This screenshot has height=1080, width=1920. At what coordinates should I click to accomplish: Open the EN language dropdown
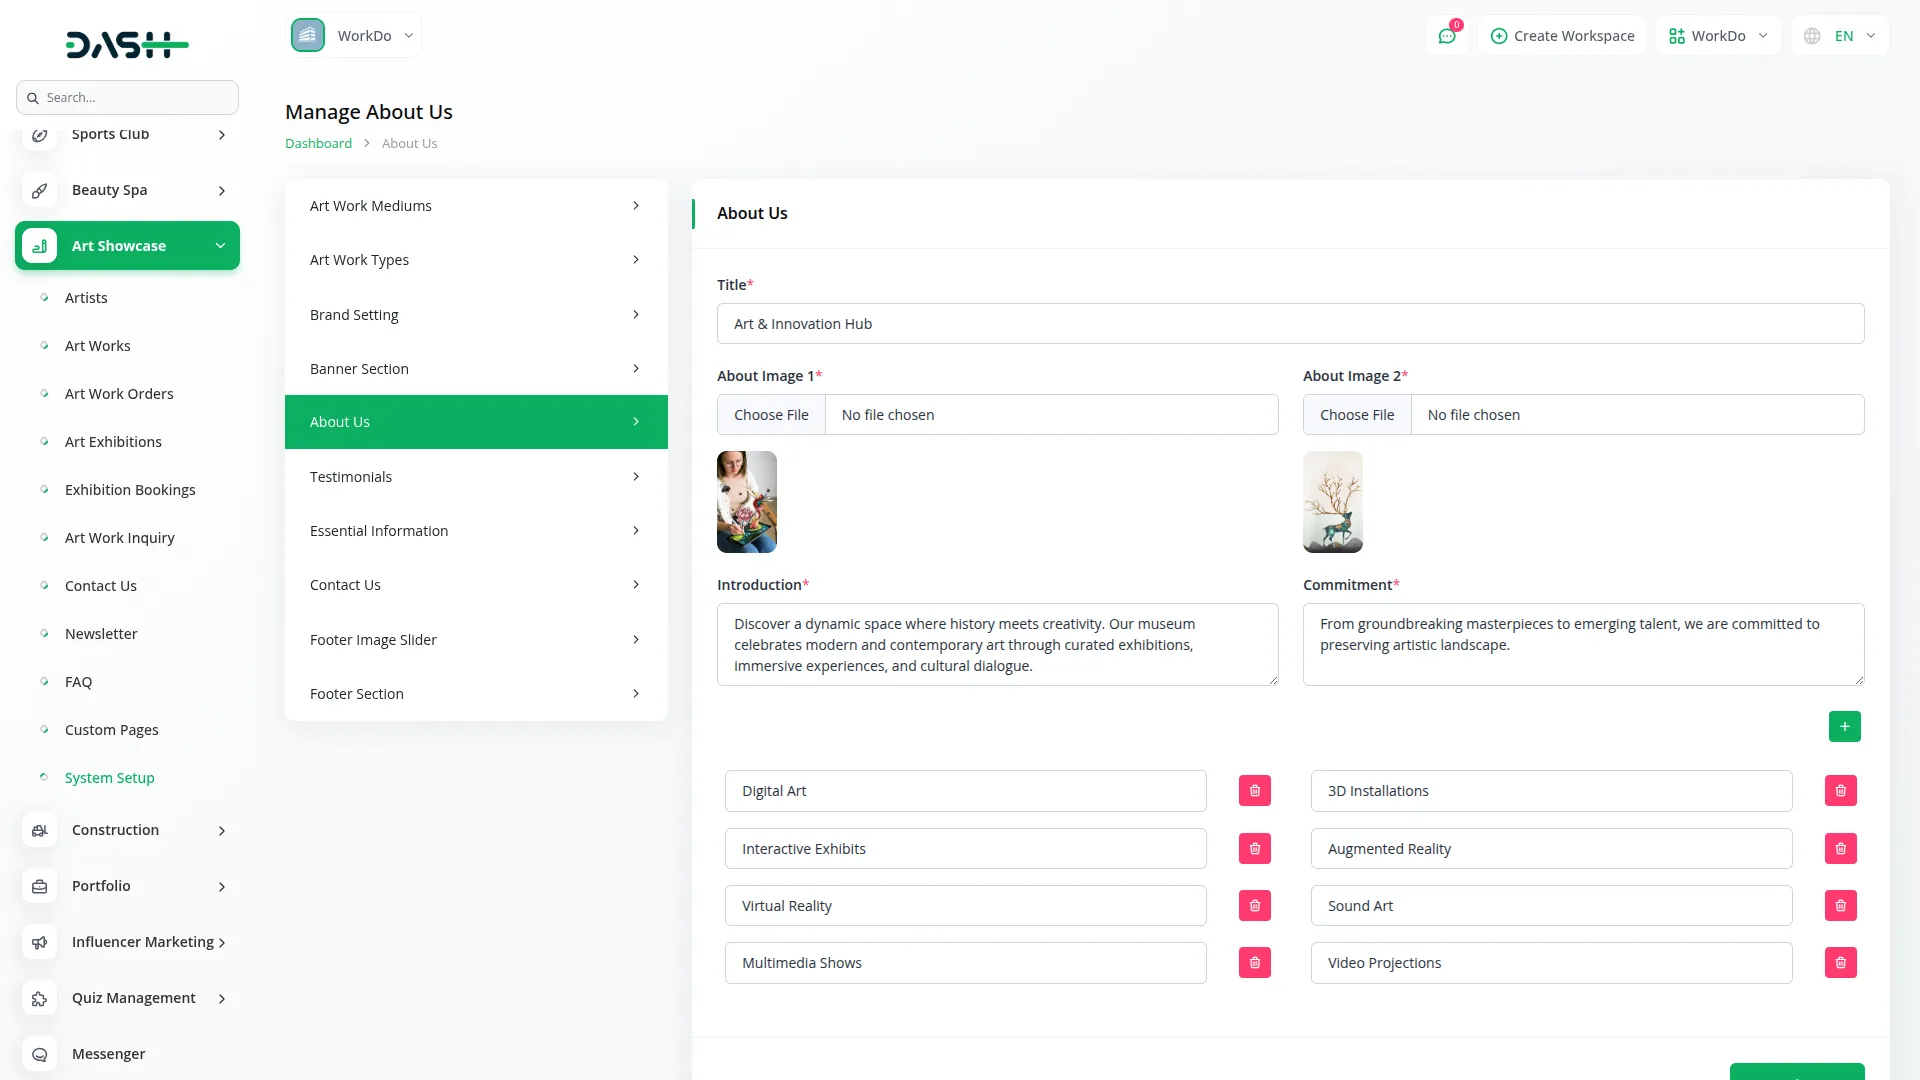[x=1841, y=36]
